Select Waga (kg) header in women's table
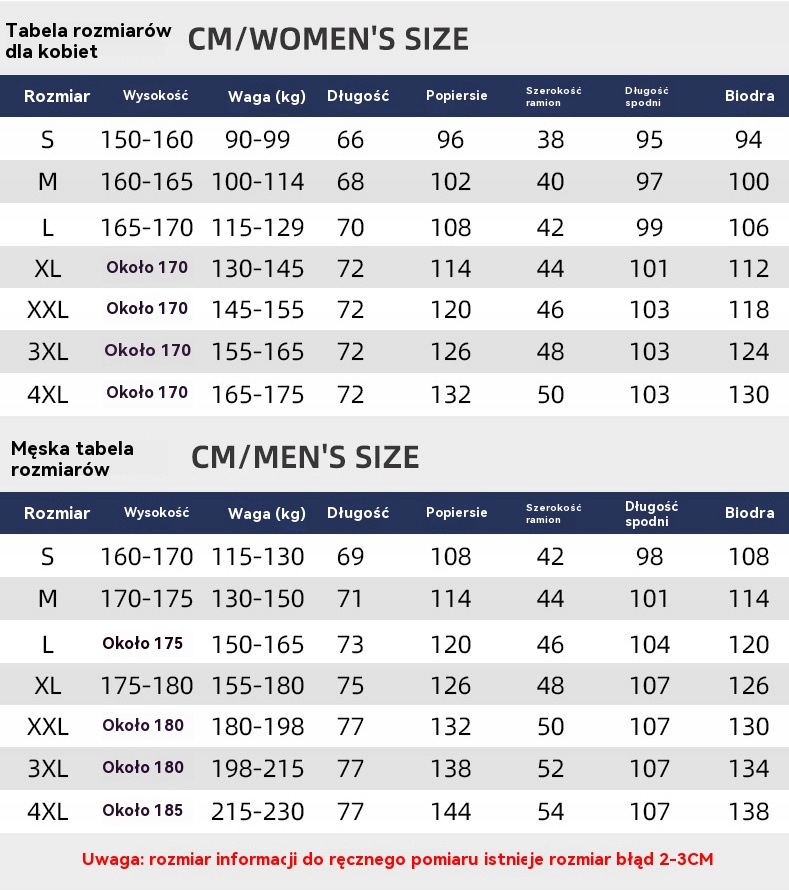Image resolution: width=789 pixels, height=890 pixels. tap(266, 96)
